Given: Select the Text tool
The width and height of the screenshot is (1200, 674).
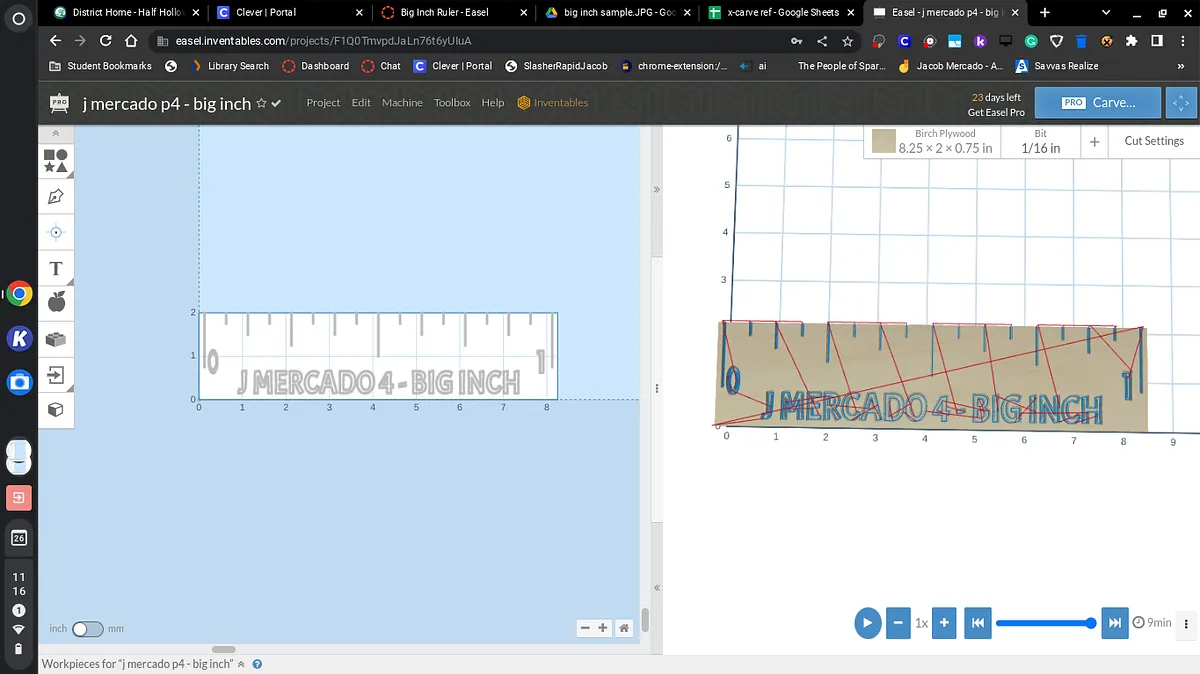Looking at the screenshot, I should click(x=56, y=268).
